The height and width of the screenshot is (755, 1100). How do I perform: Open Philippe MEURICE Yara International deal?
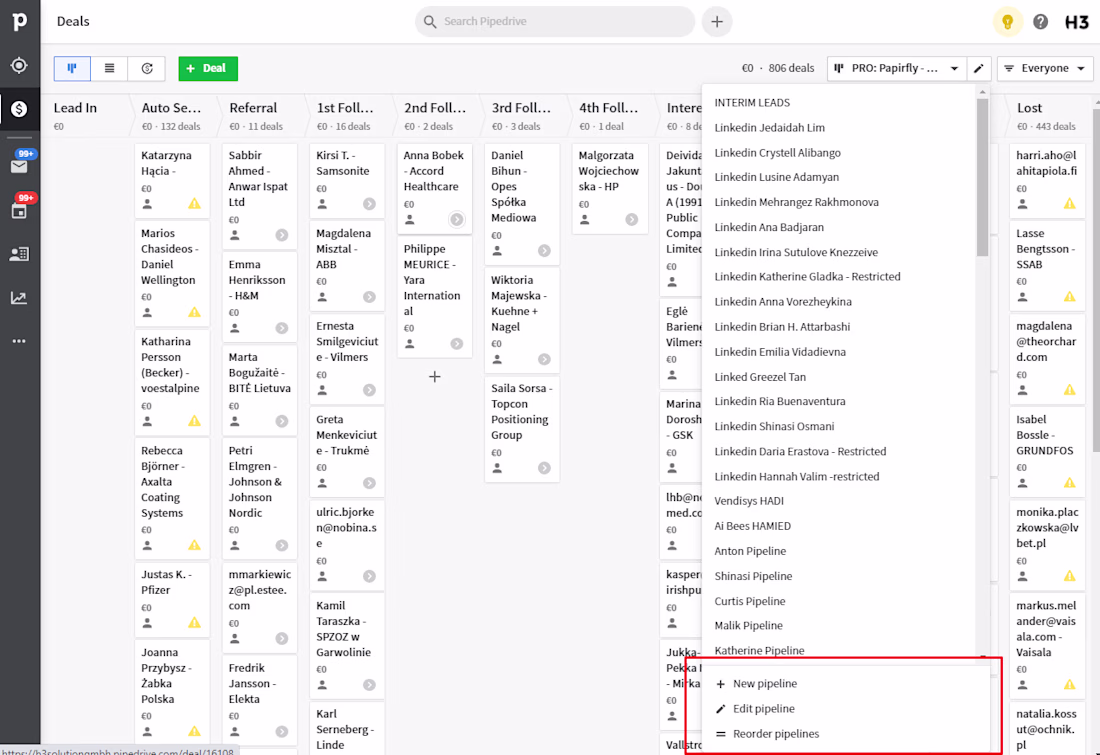[x=434, y=295]
